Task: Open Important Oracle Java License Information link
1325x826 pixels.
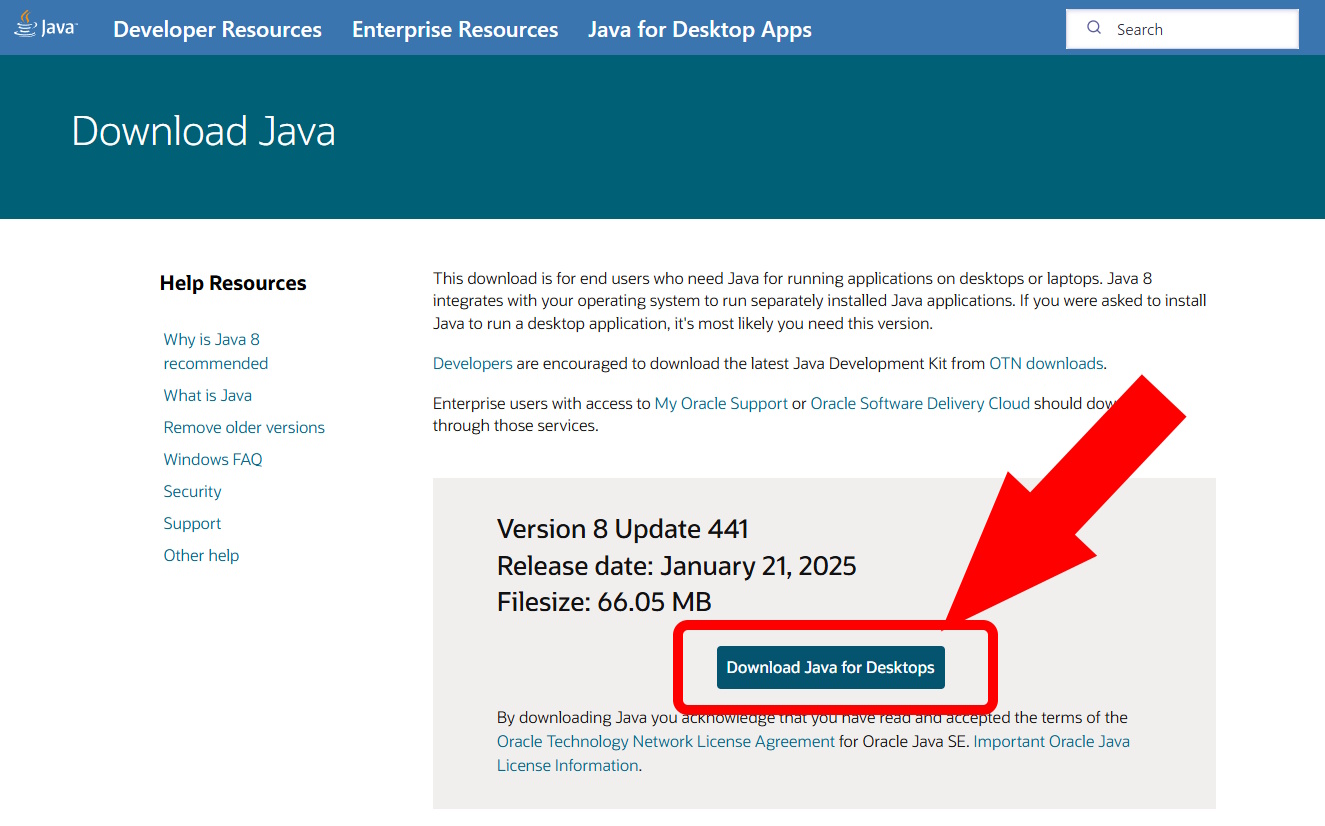Action: 813,753
